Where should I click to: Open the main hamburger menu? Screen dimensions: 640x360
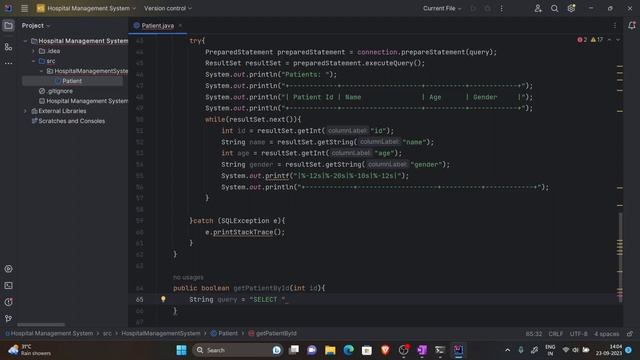tap(24, 8)
